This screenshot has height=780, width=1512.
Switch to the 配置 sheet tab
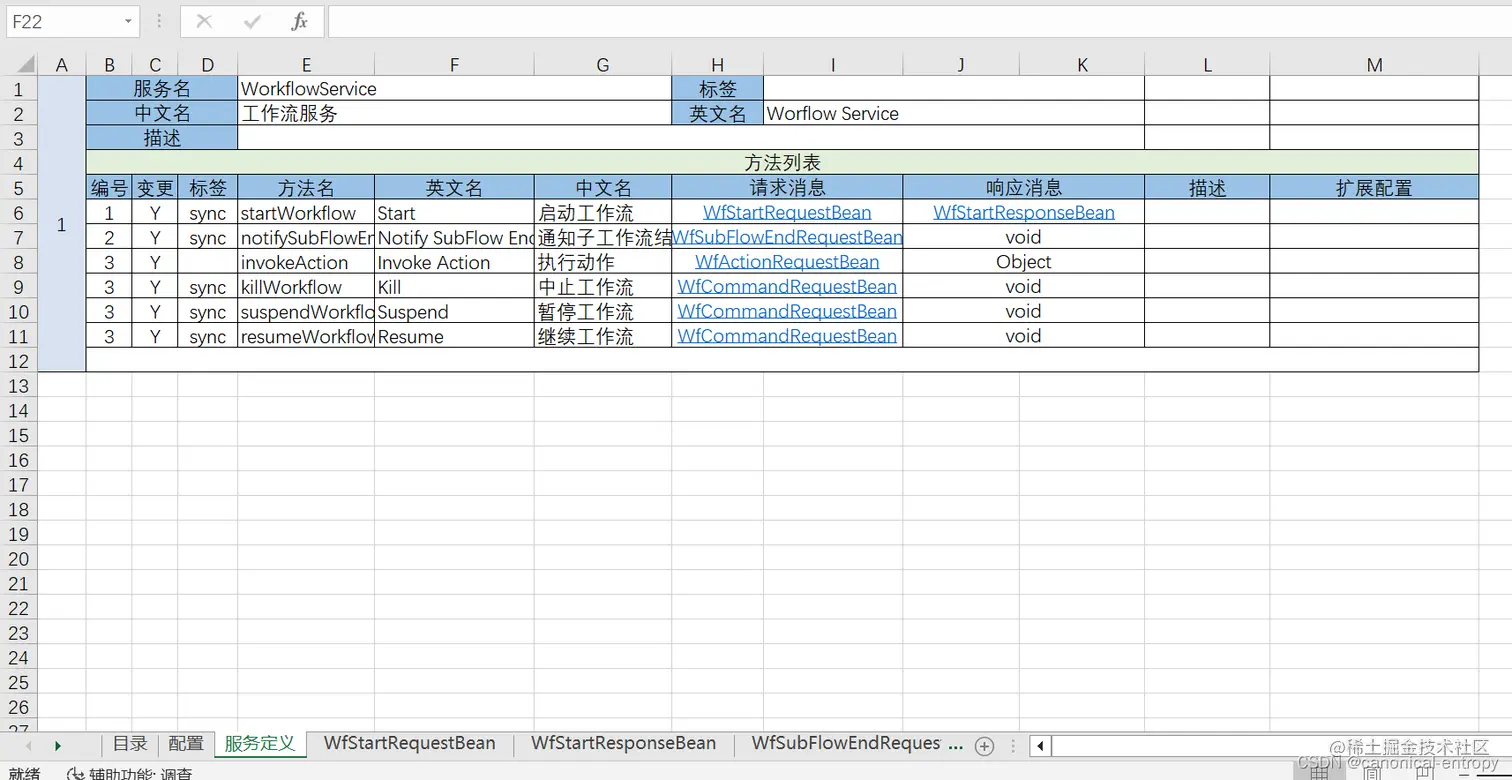coord(186,744)
